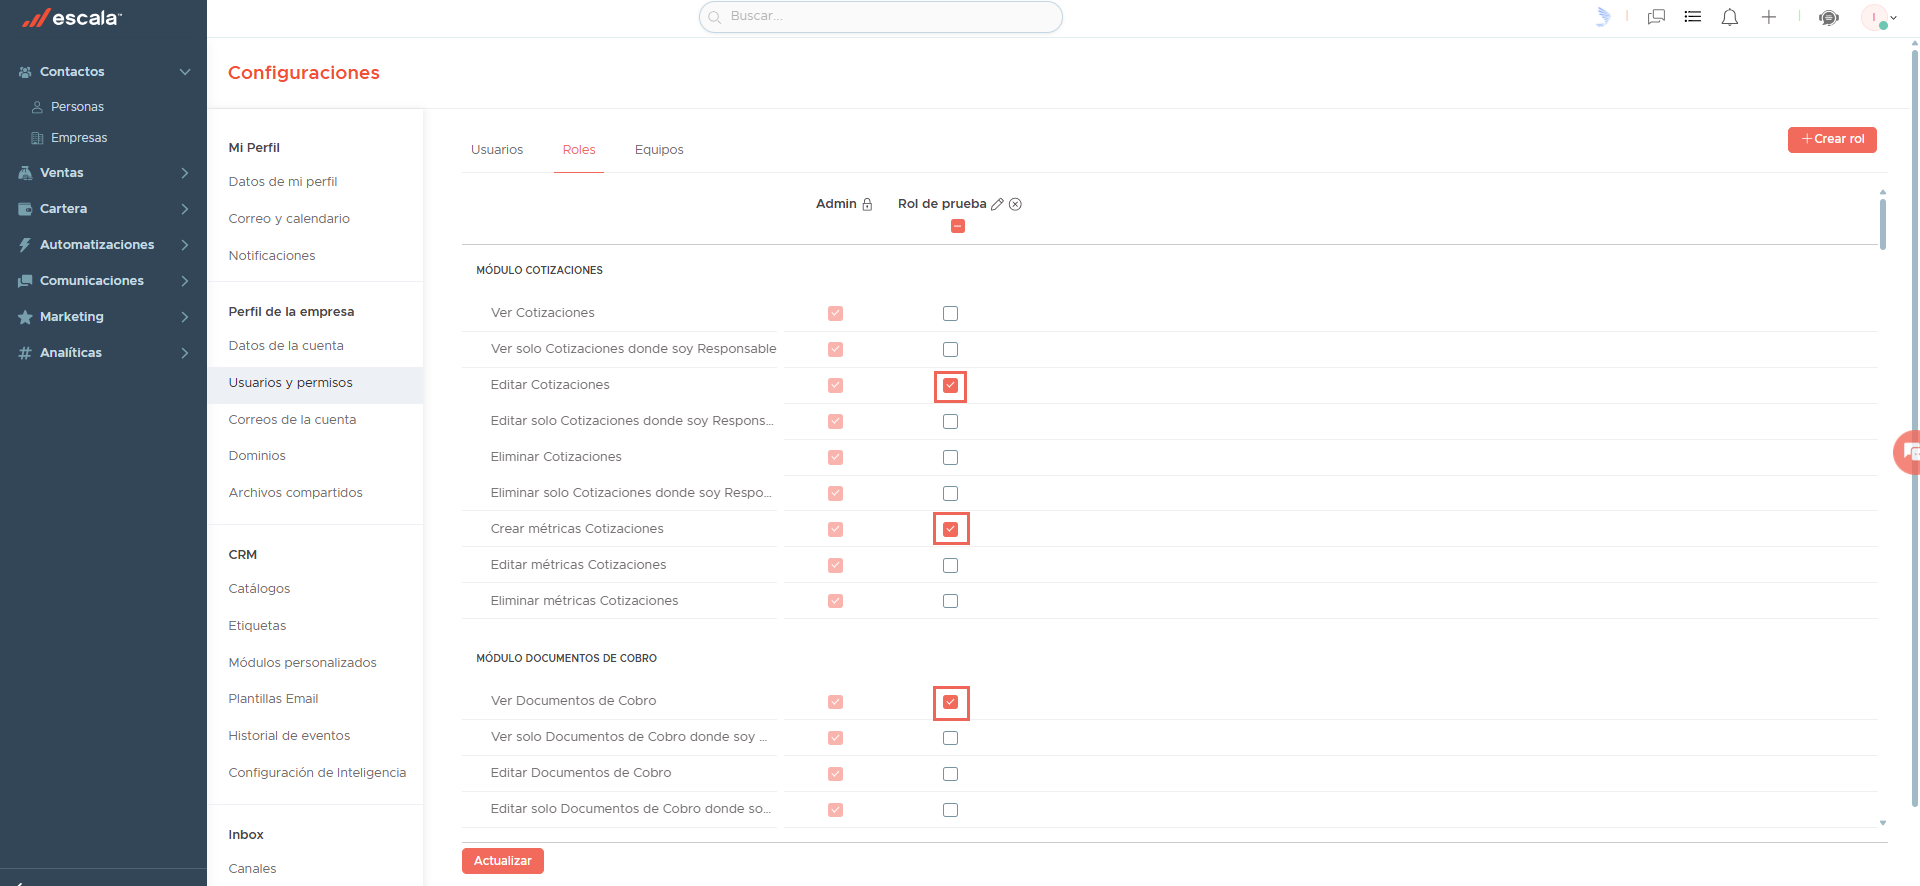Toggle all permissions for Rol de prueba
This screenshot has height=886, width=1920.
(958, 226)
